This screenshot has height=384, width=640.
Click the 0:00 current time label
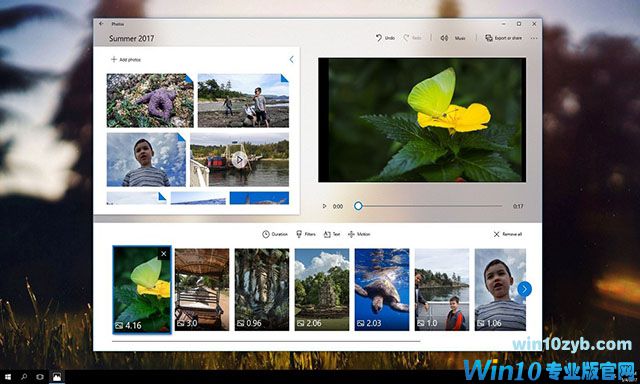click(x=338, y=206)
